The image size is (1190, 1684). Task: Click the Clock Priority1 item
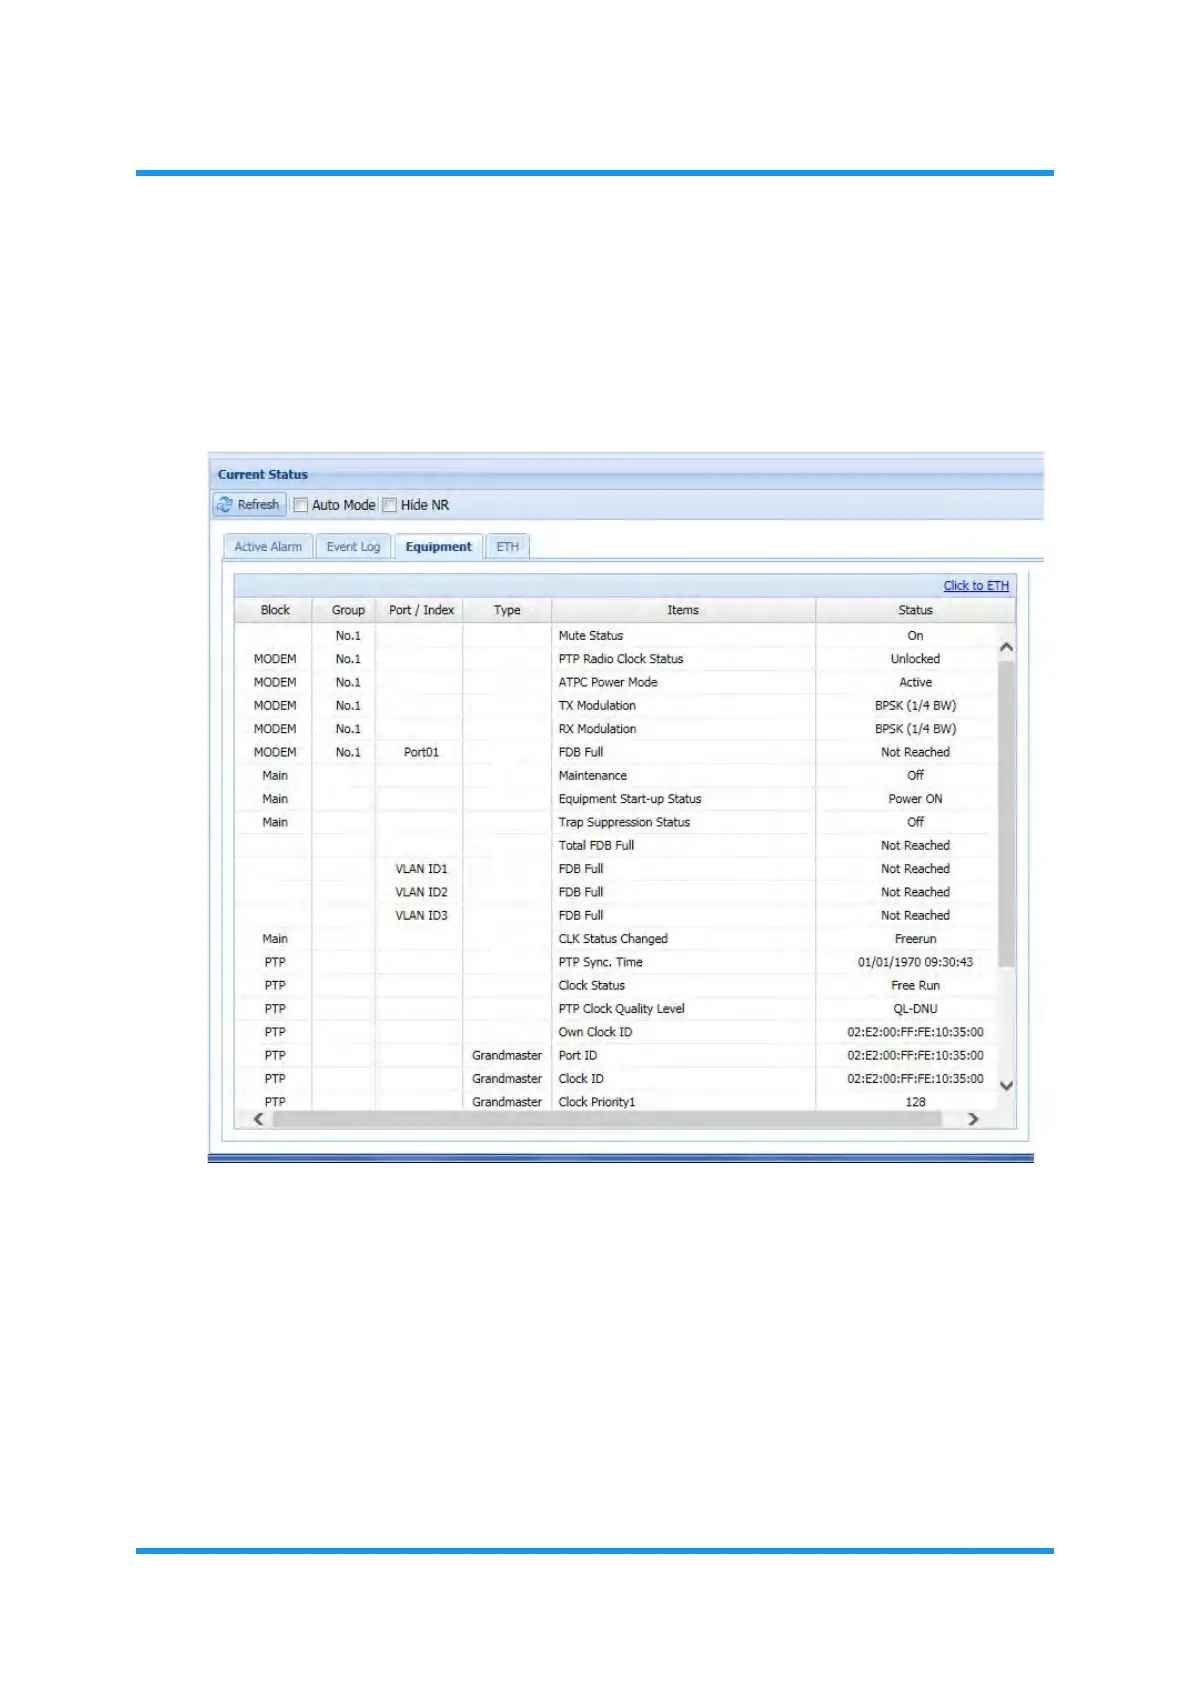point(597,1102)
